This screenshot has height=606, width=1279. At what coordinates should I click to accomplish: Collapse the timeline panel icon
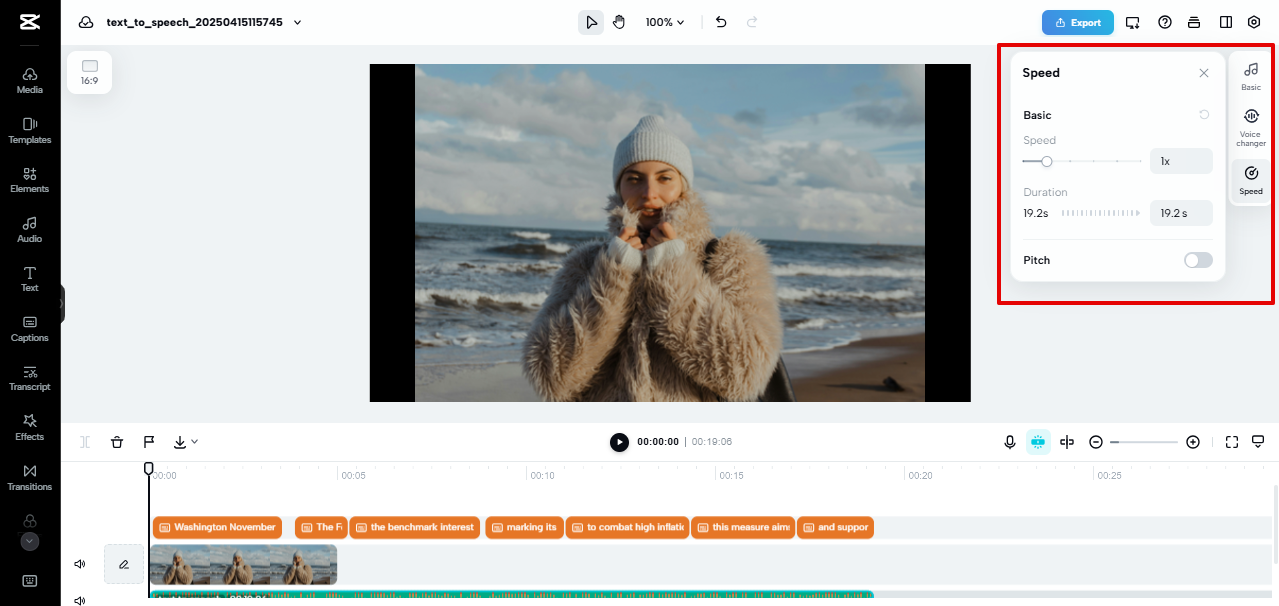1258,442
